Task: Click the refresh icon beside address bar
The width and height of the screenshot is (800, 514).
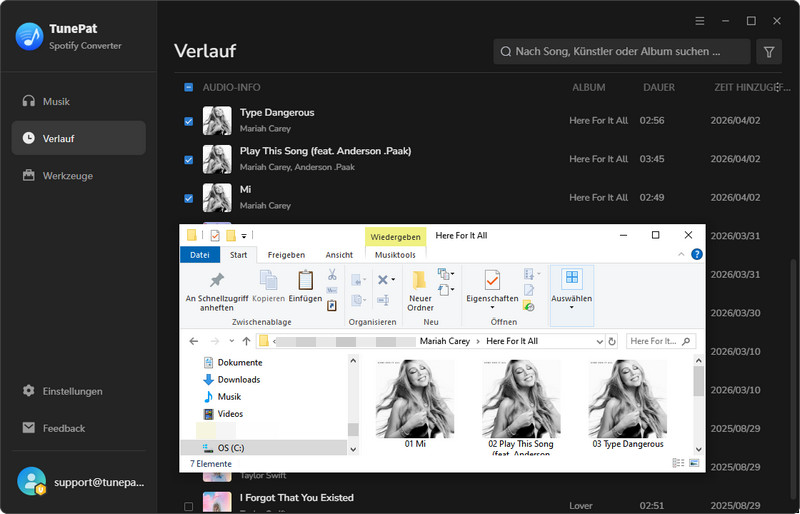Action: click(612, 341)
